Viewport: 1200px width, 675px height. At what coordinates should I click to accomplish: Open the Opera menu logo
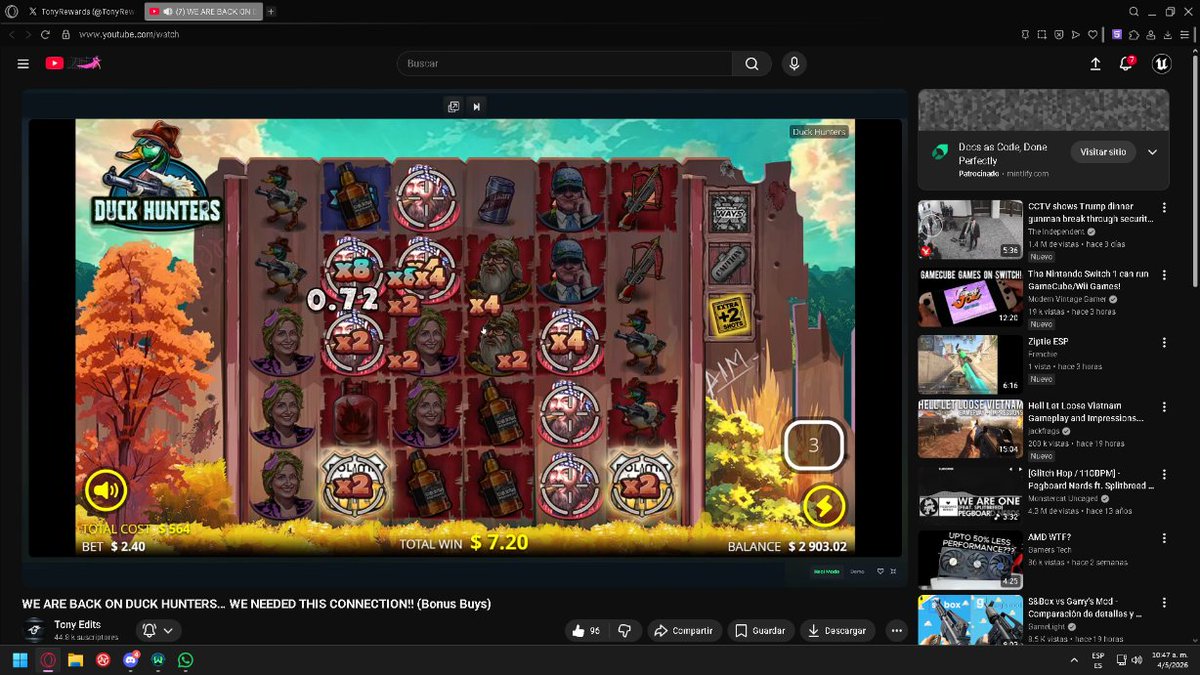12,11
